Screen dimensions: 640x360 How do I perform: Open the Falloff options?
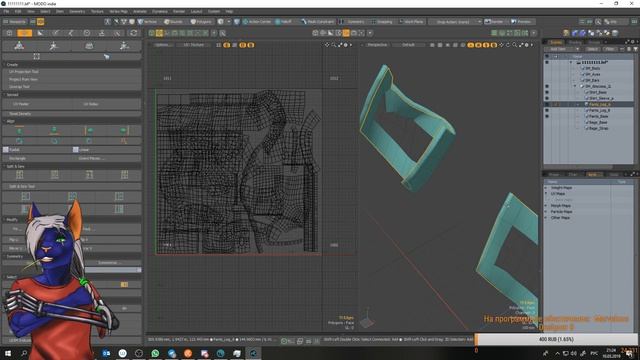click(x=284, y=22)
